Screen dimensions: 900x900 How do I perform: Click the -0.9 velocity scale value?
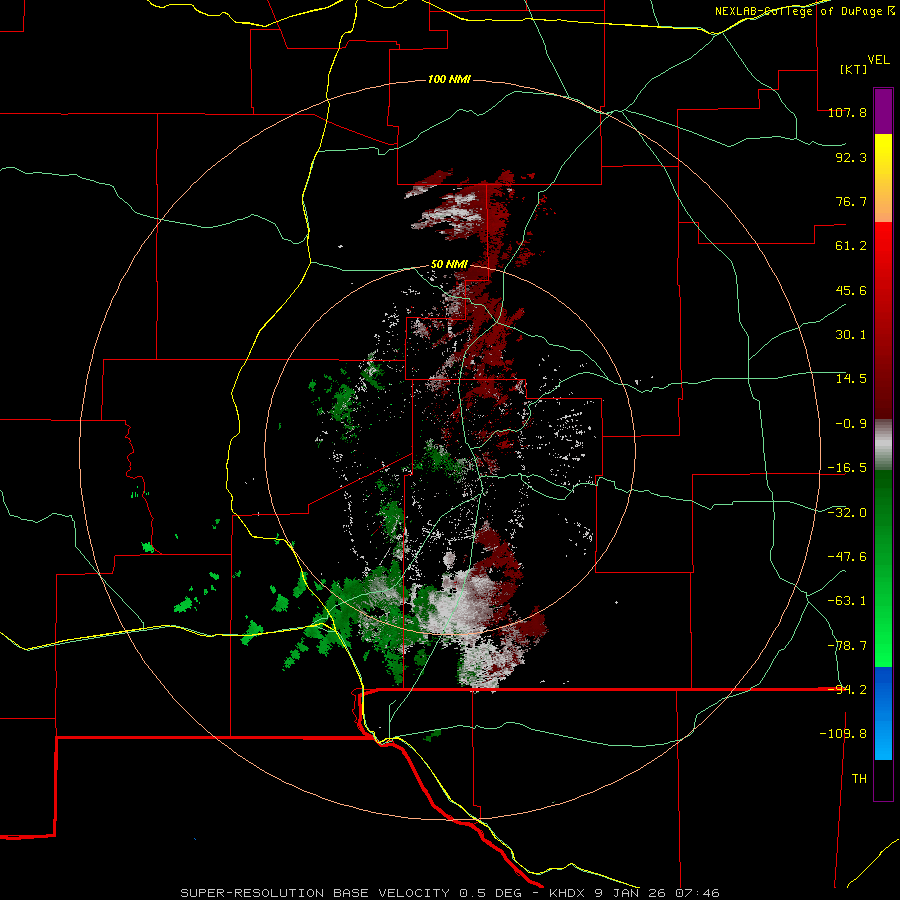click(851, 424)
